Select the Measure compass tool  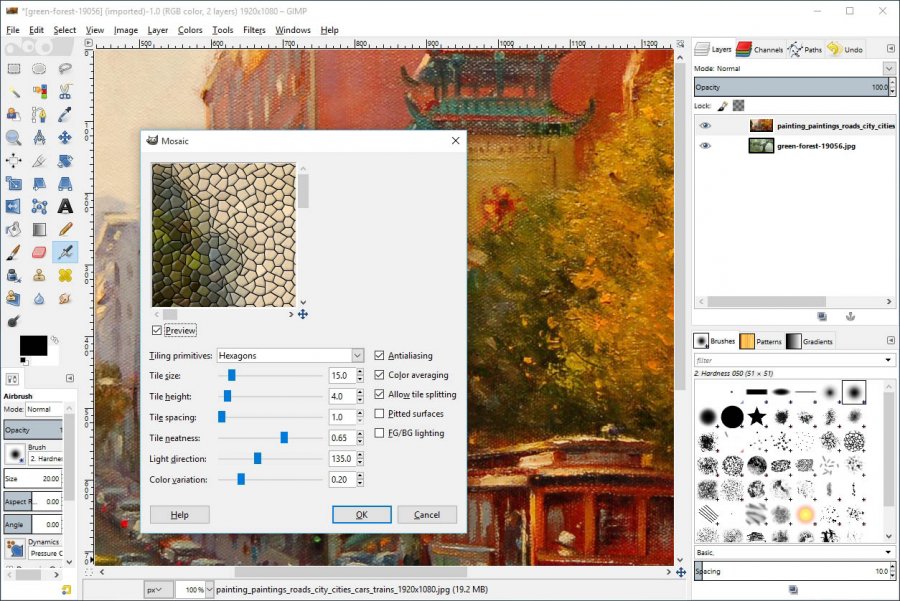(39, 138)
